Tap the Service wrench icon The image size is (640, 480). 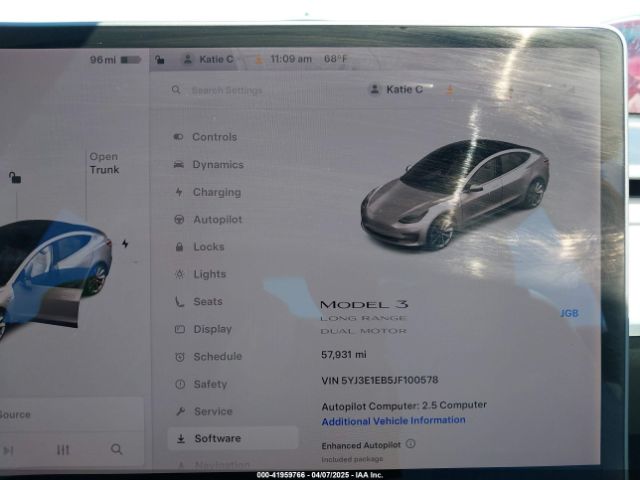[179, 411]
